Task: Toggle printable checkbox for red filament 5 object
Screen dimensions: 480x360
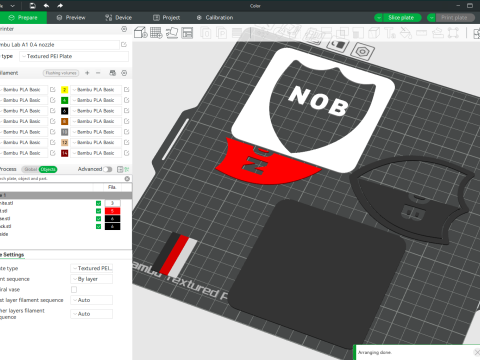Action: (x=98, y=211)
